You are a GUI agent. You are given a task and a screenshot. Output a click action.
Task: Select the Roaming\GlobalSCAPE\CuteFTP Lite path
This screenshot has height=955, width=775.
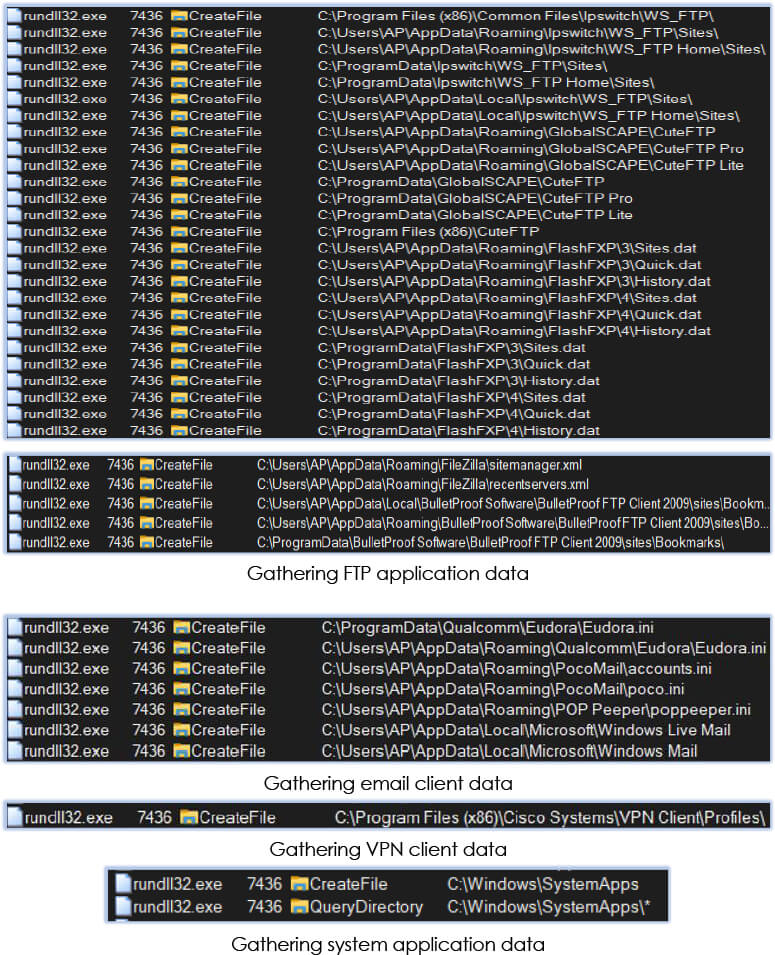point(531,166)
